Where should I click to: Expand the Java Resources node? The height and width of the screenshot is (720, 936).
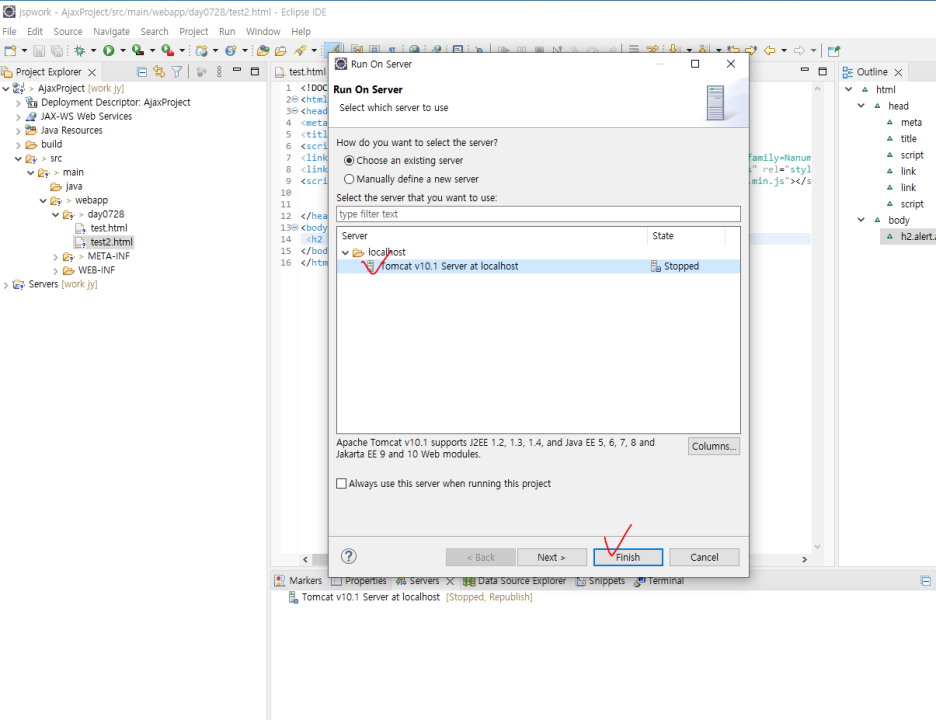point(18,131)
